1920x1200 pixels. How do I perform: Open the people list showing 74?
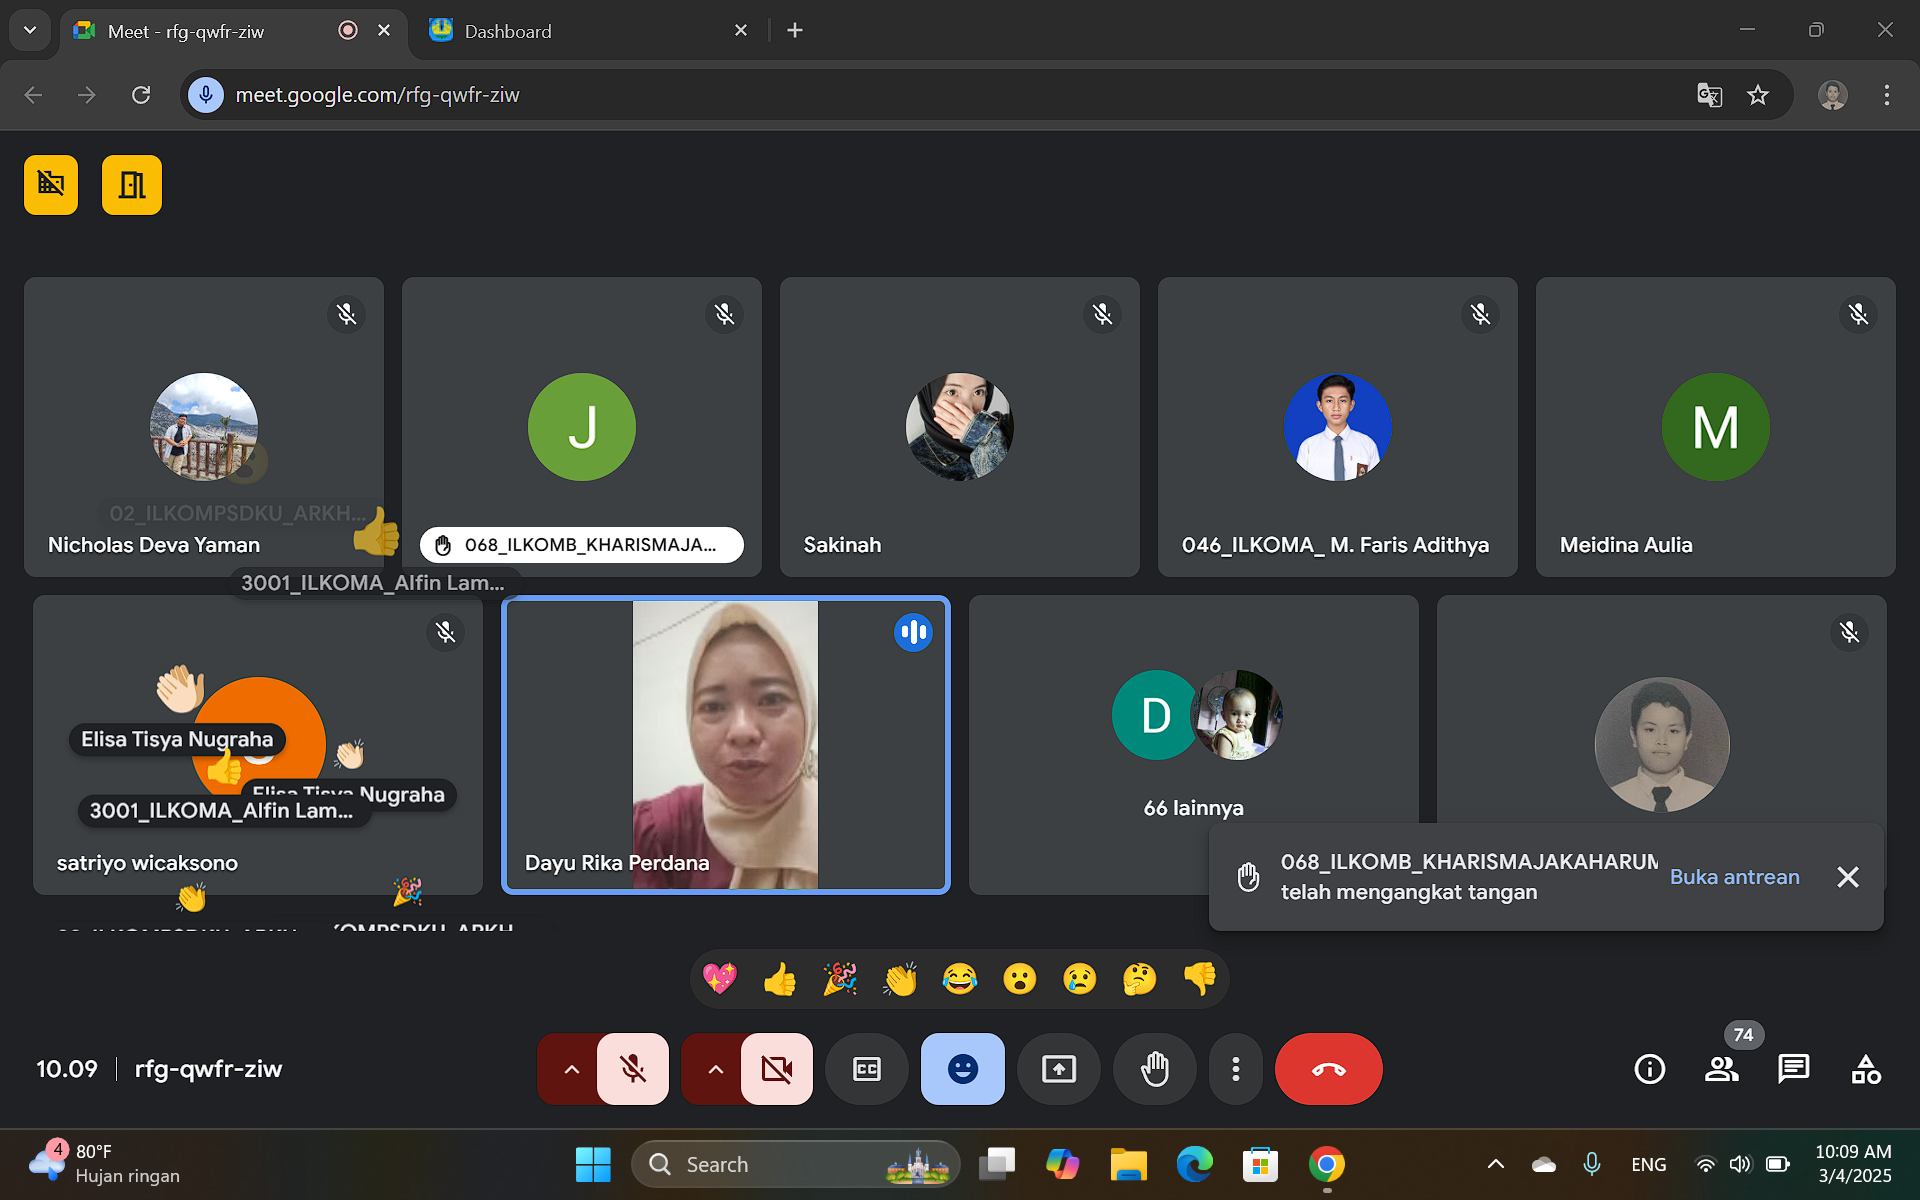click(x=1721, y=1069)
